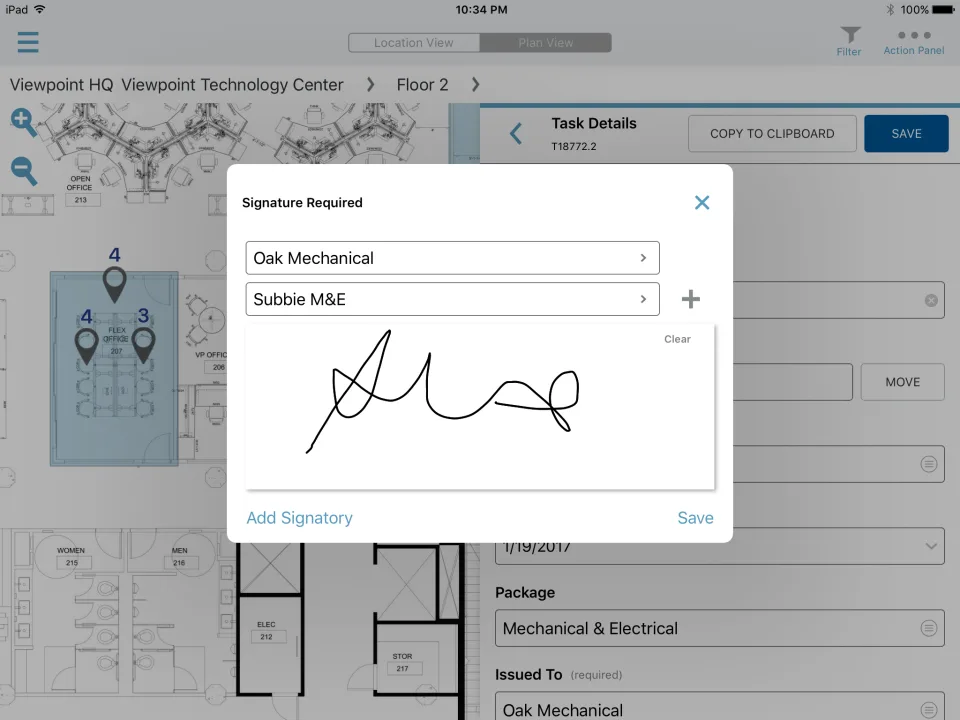The width and height of the screenshot is (960, 720).
Task: Go back from Task Details
Action: pyautogui.click(x=516, y=133)
